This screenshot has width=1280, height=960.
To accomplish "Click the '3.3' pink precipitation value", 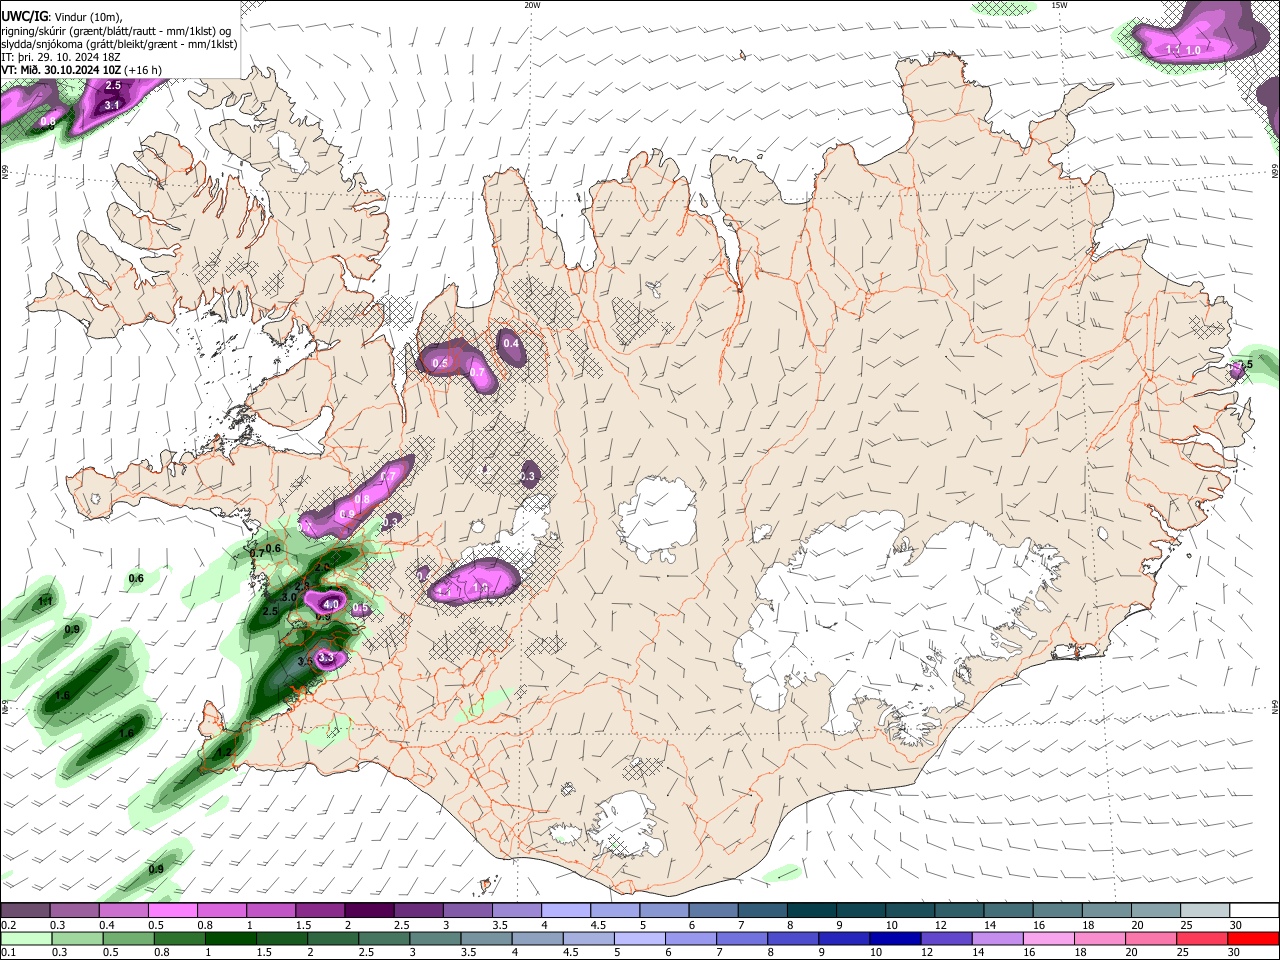I will coord(326,657).
